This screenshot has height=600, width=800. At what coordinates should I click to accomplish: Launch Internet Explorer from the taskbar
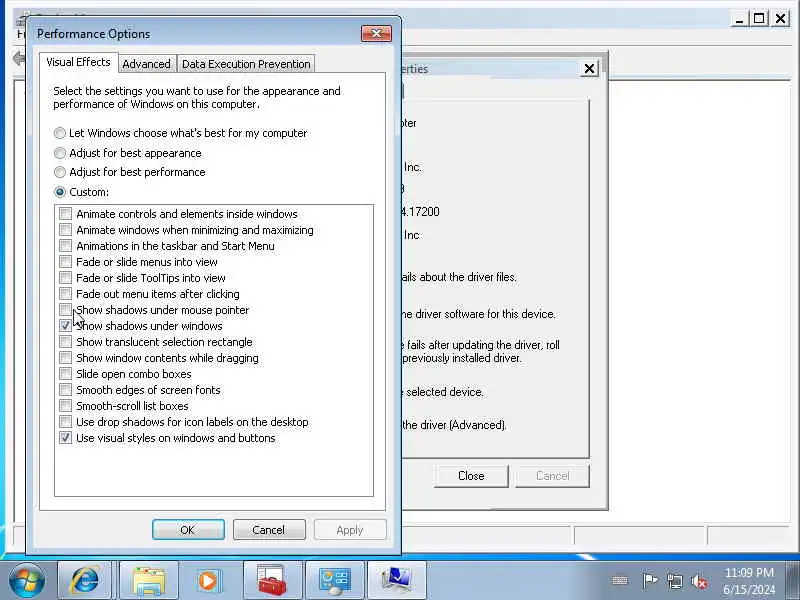[x=85, y=580]
